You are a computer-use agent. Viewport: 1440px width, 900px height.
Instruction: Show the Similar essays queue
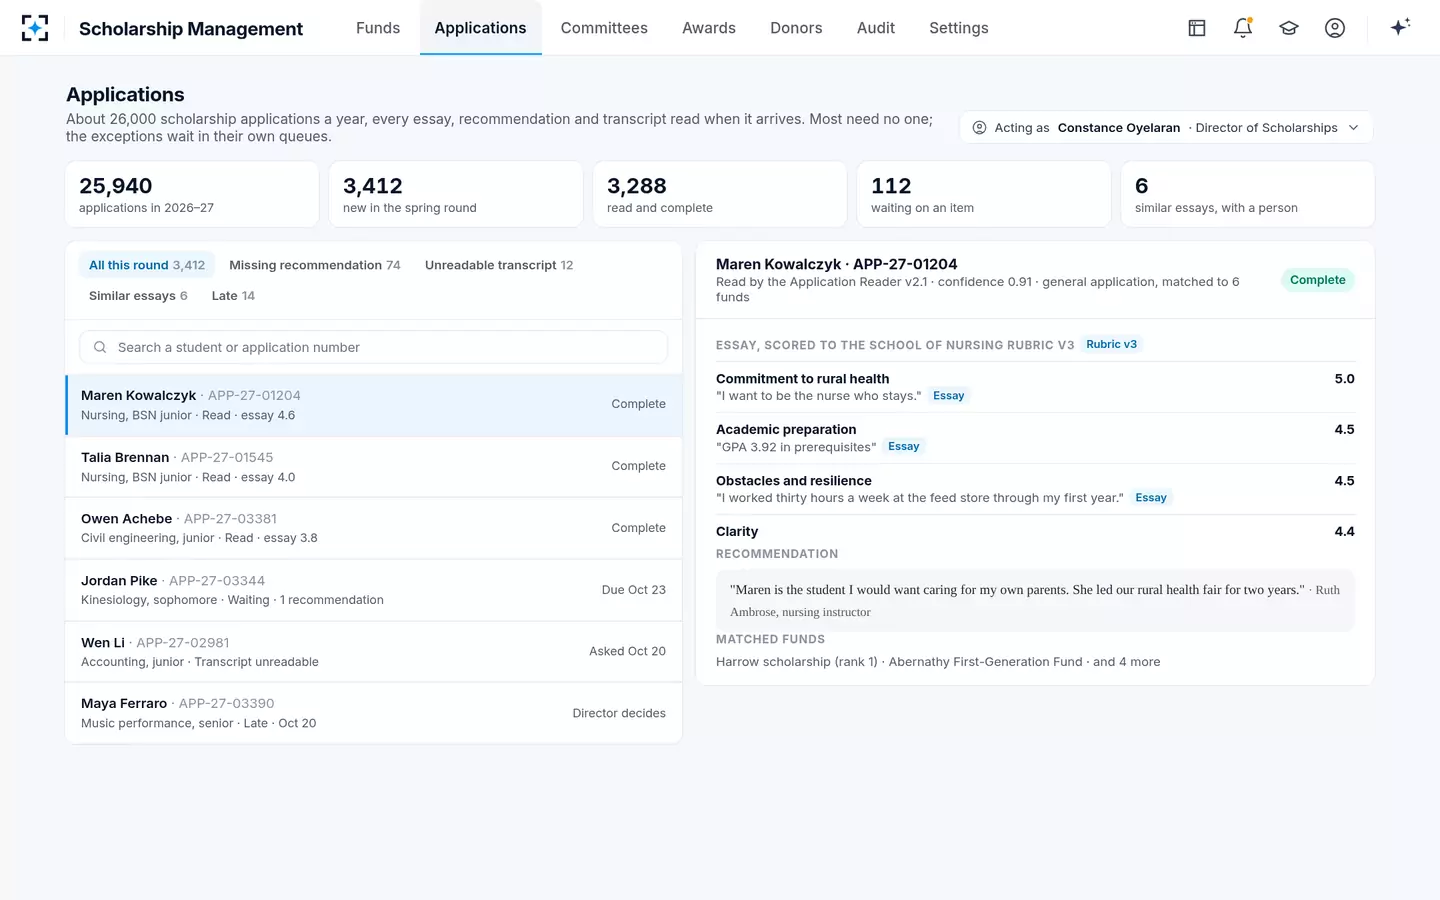pyautogui.click(x=138, y=296)
